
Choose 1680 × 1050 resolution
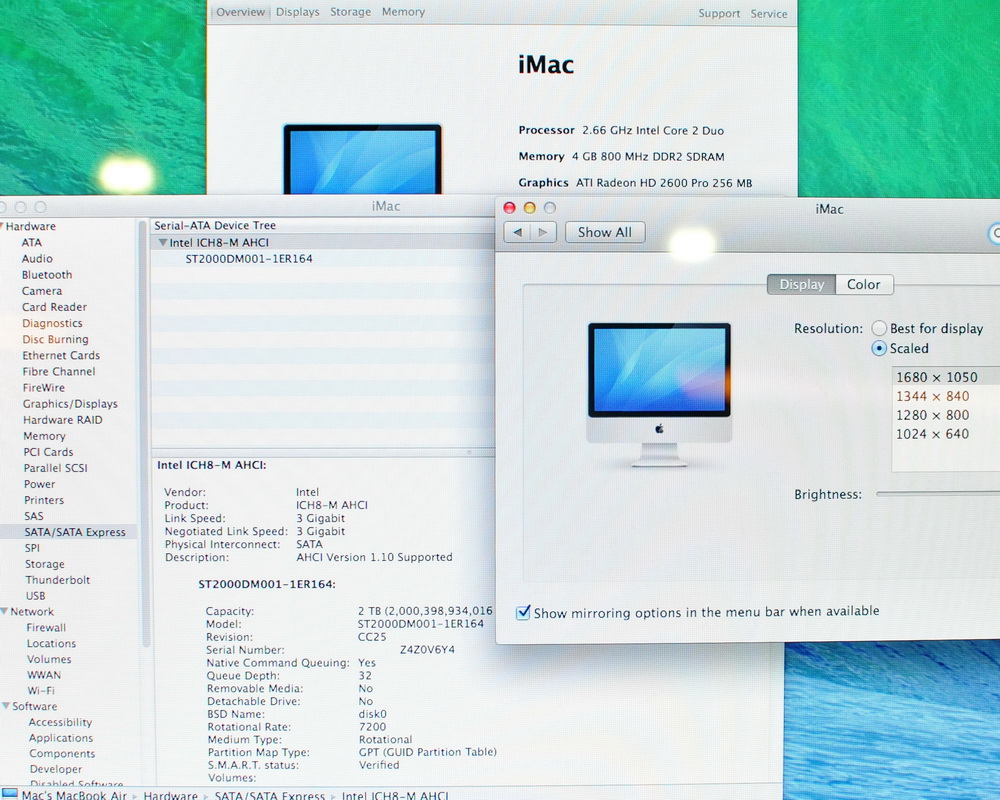[x=946, y=377]
